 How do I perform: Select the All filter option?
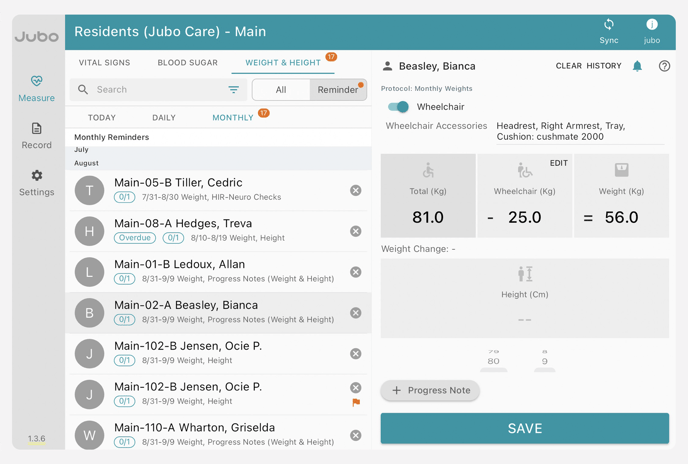click(x=281, y=90)
